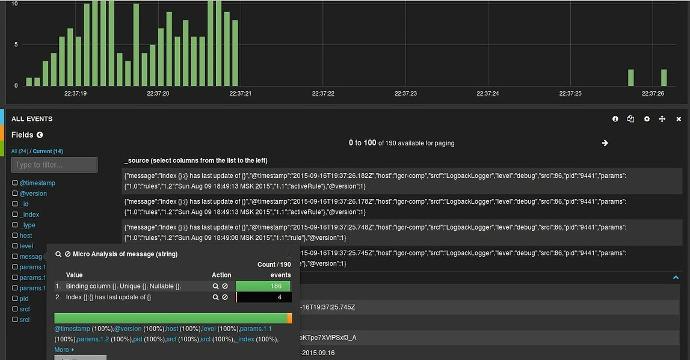Click magnifier icon for Binding column value
The height and width of the screenshot is (360, 690).
pyautogui.click(x=216, y=286)
